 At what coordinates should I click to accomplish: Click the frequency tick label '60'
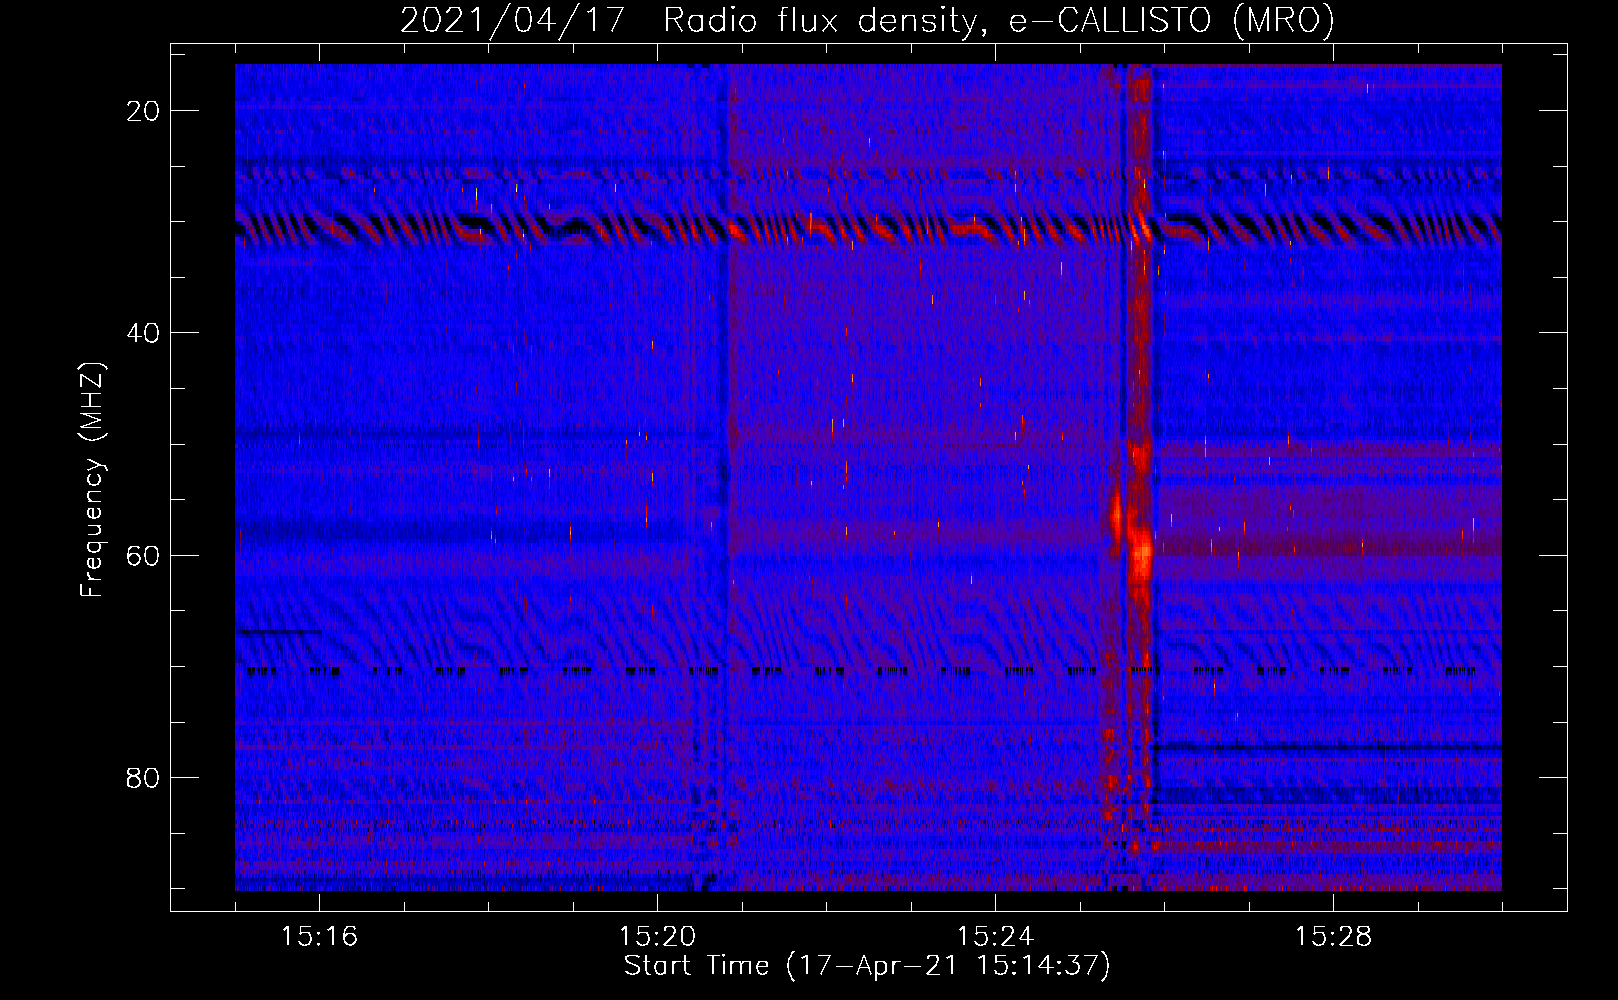(x=144, y=555)
